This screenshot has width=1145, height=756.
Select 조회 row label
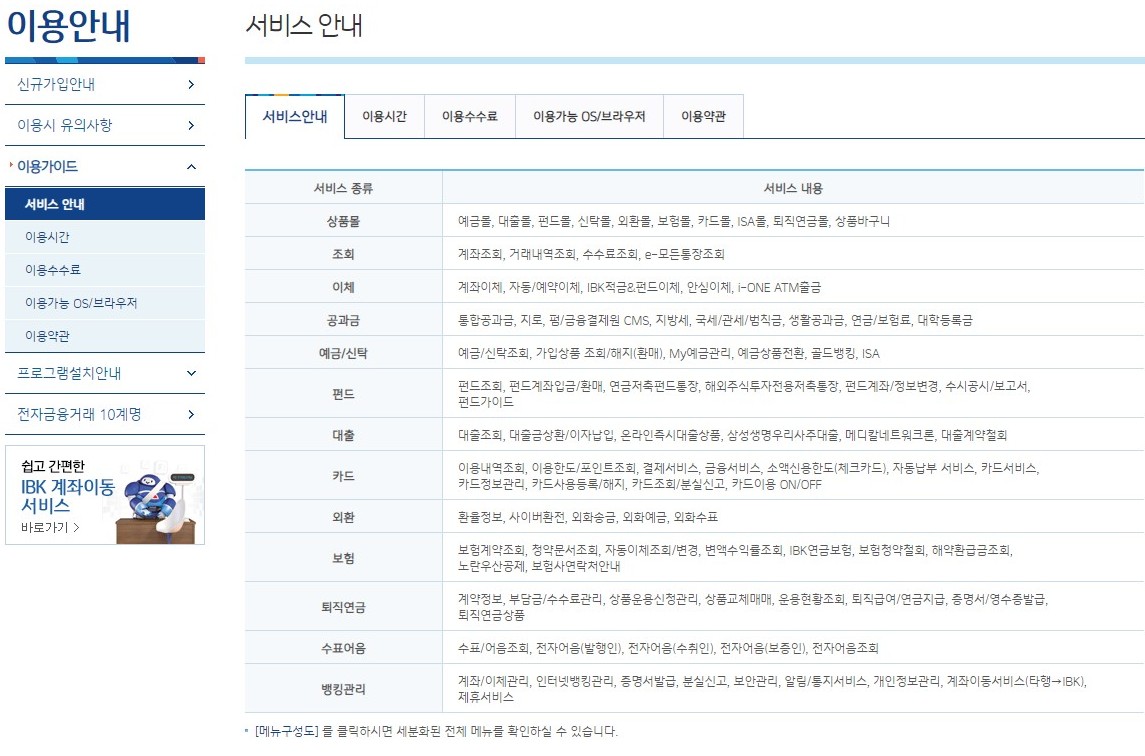pos(343,254)
